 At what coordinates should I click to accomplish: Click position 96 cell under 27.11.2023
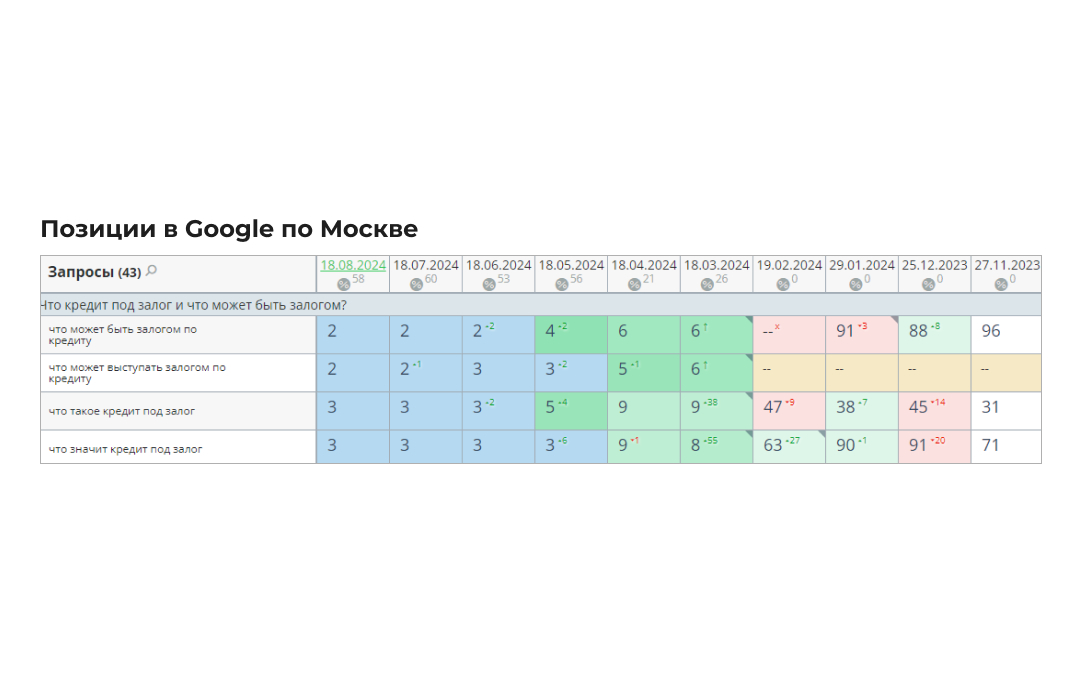point(1005,331)
